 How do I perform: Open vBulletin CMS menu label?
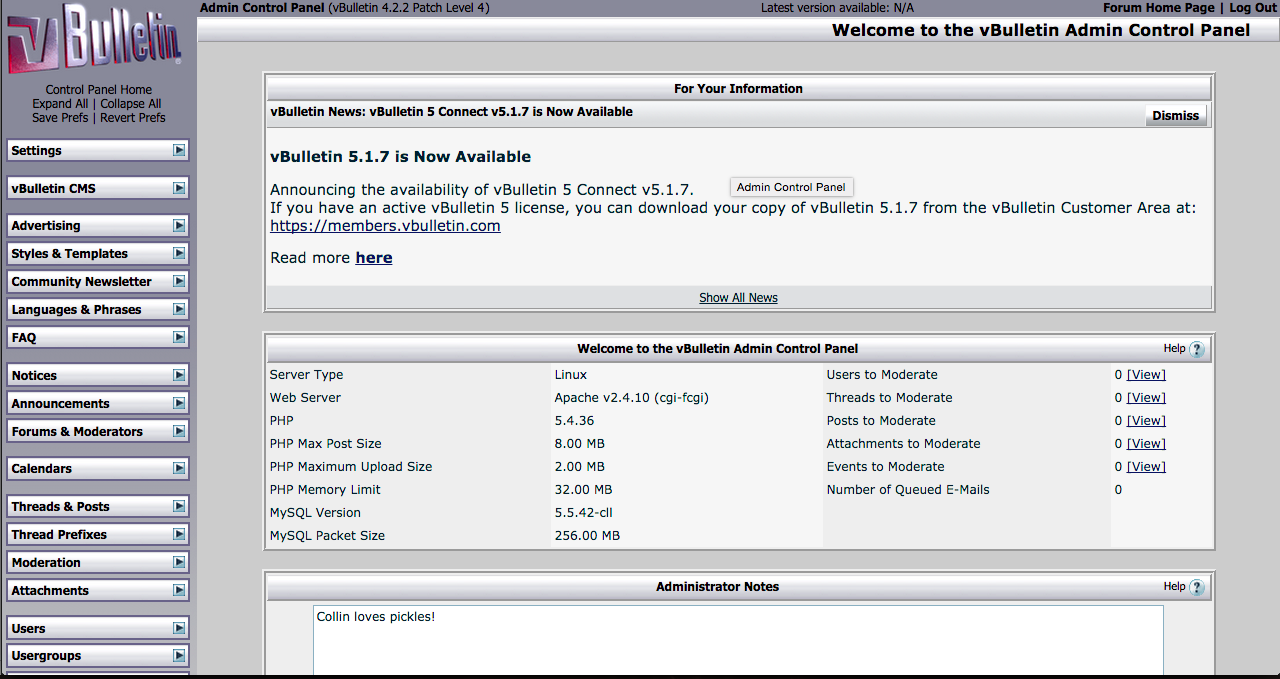point(53,189)
